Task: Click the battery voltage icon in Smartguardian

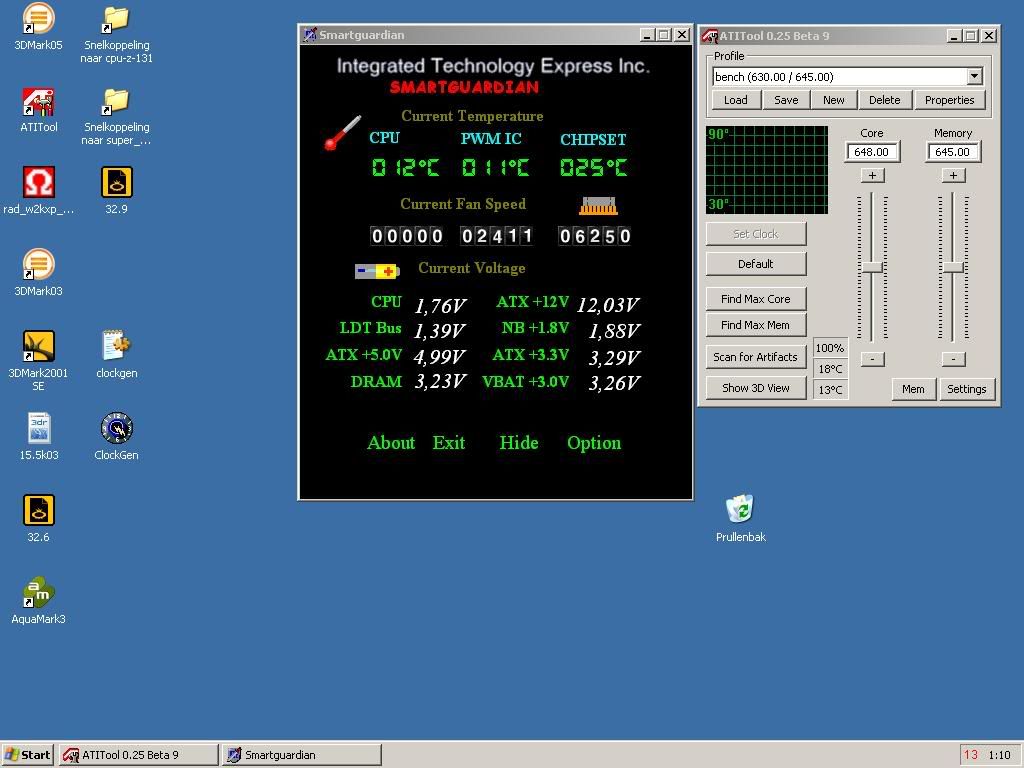Action: coord(377,271)
